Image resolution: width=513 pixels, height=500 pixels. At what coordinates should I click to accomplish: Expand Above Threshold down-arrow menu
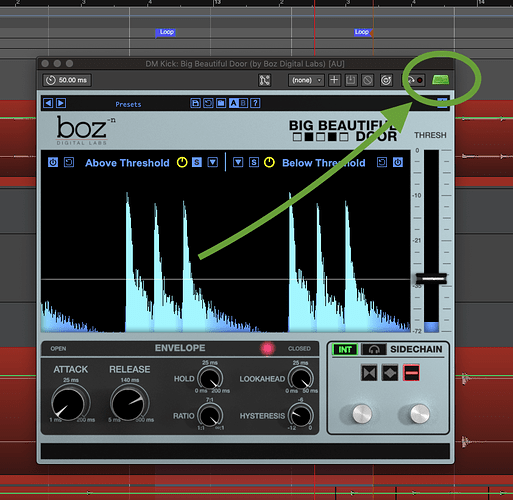213,162
